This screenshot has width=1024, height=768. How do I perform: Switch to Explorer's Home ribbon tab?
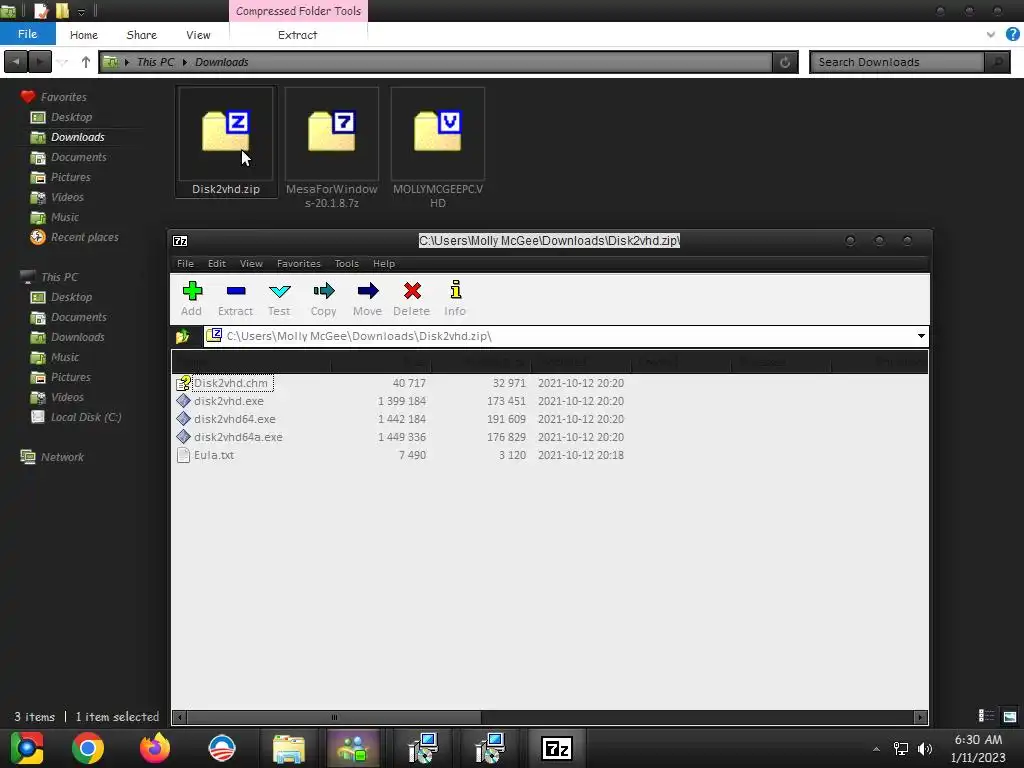[x=84, y=35]
